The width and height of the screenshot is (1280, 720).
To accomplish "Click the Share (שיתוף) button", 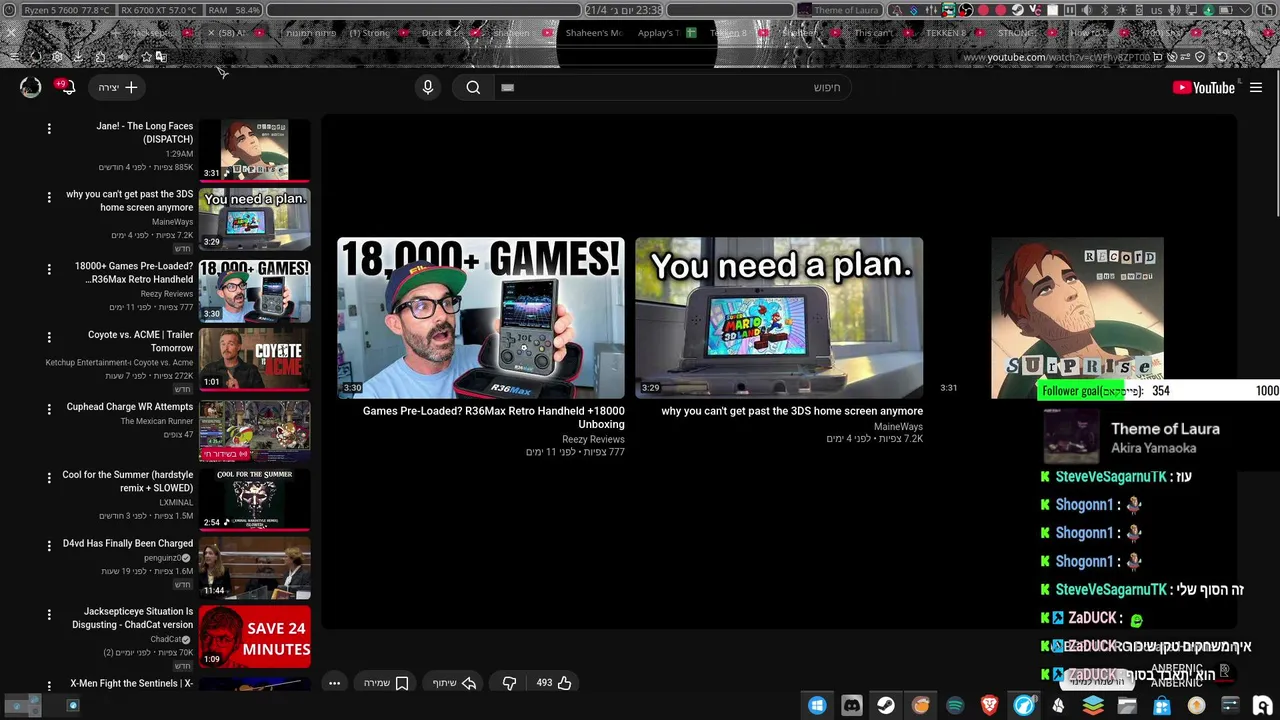I will click(x=454, y=683).
